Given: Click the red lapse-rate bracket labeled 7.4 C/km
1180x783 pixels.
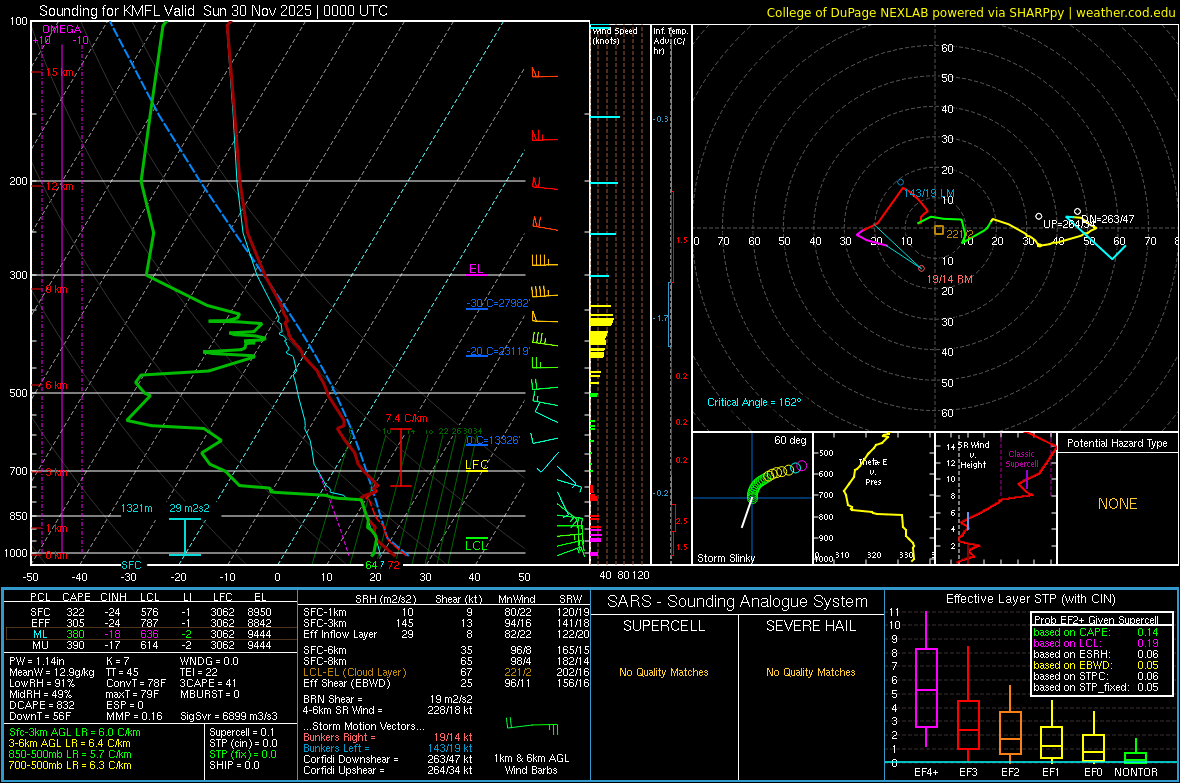Looking at the screenshot, I should point(400,458).
